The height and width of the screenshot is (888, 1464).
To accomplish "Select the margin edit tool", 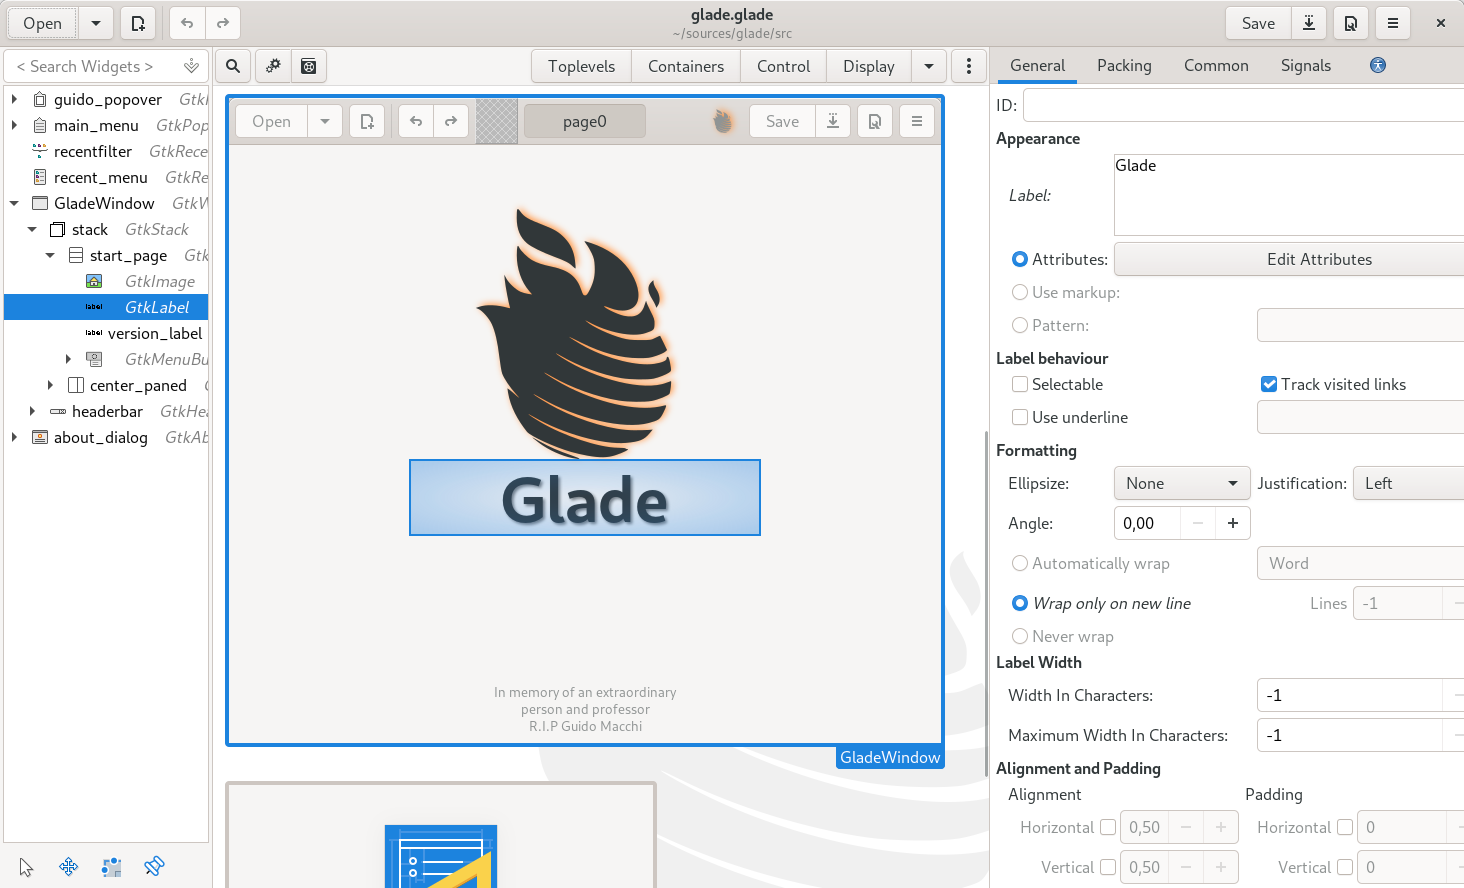I will 111,867.
